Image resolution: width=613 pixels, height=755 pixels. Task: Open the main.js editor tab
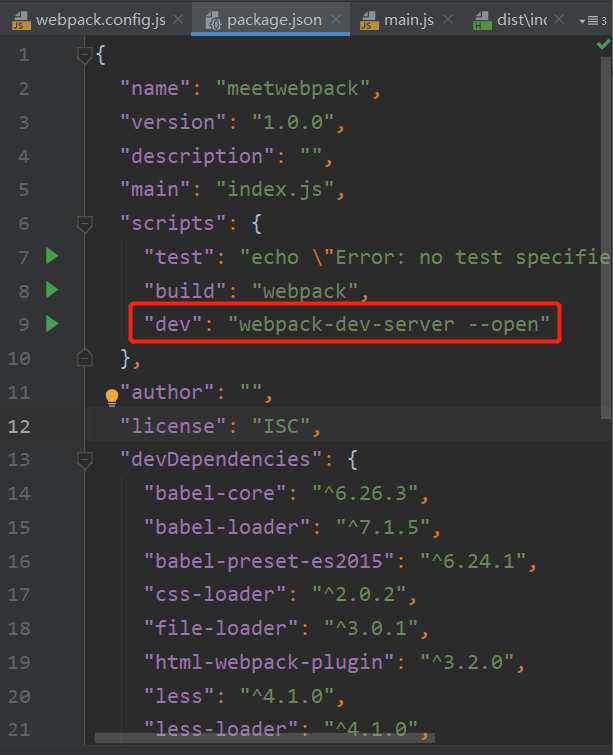click(409, 20)
